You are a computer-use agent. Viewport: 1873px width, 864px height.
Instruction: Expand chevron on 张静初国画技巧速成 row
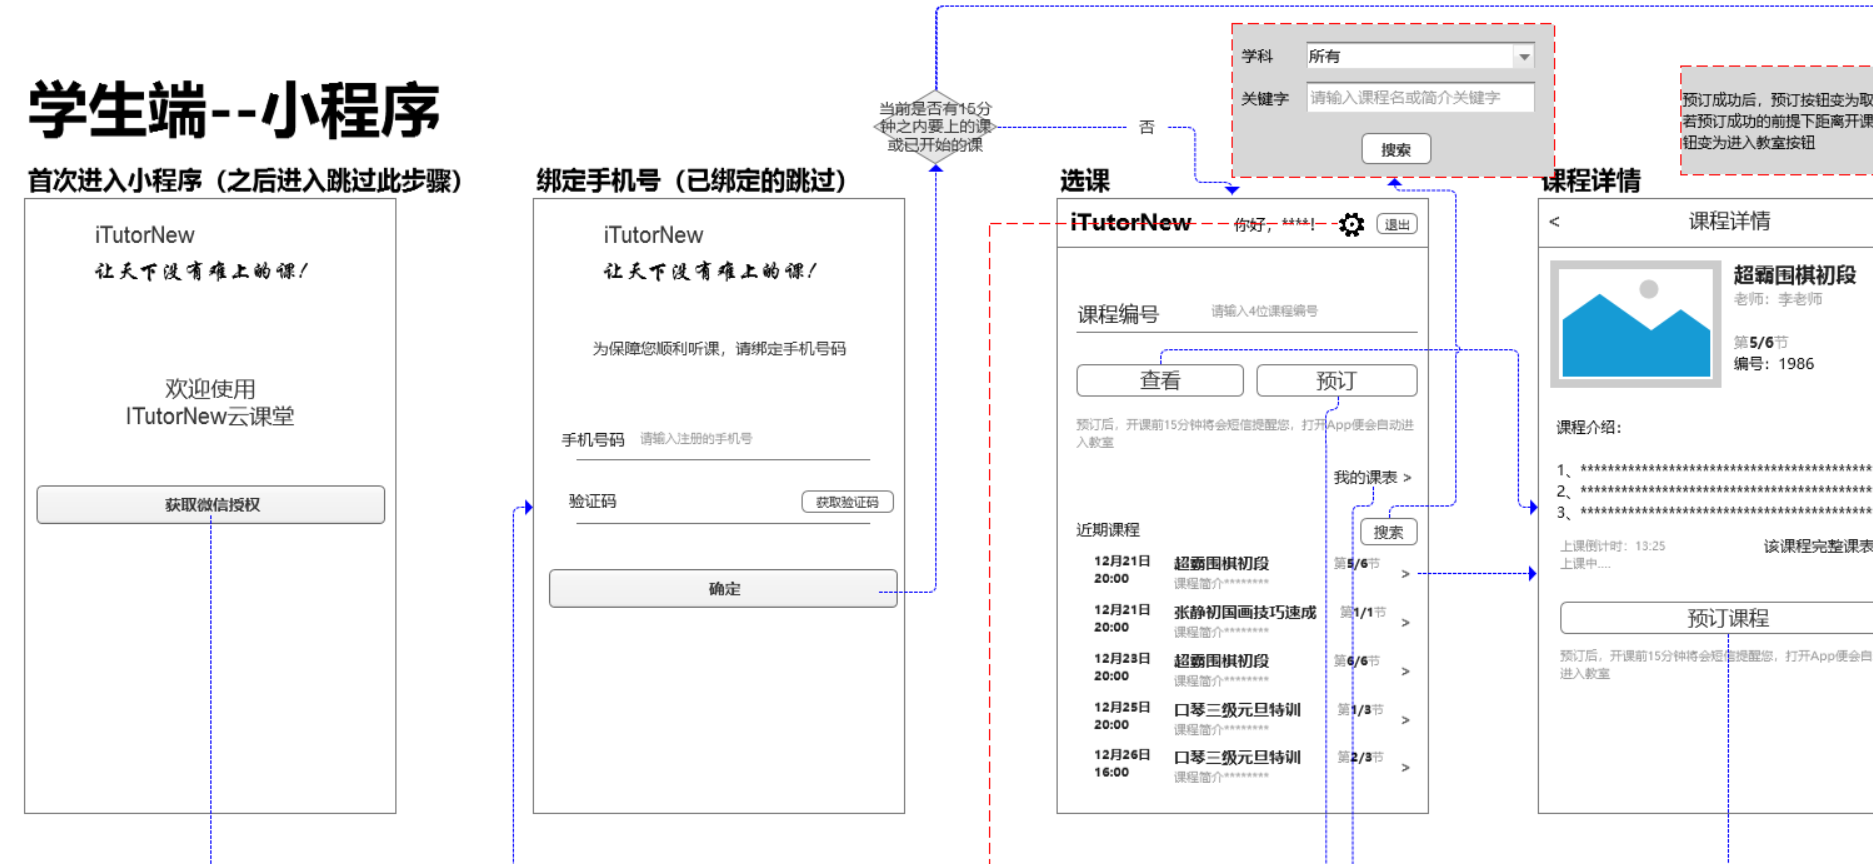coord(1405,622)
